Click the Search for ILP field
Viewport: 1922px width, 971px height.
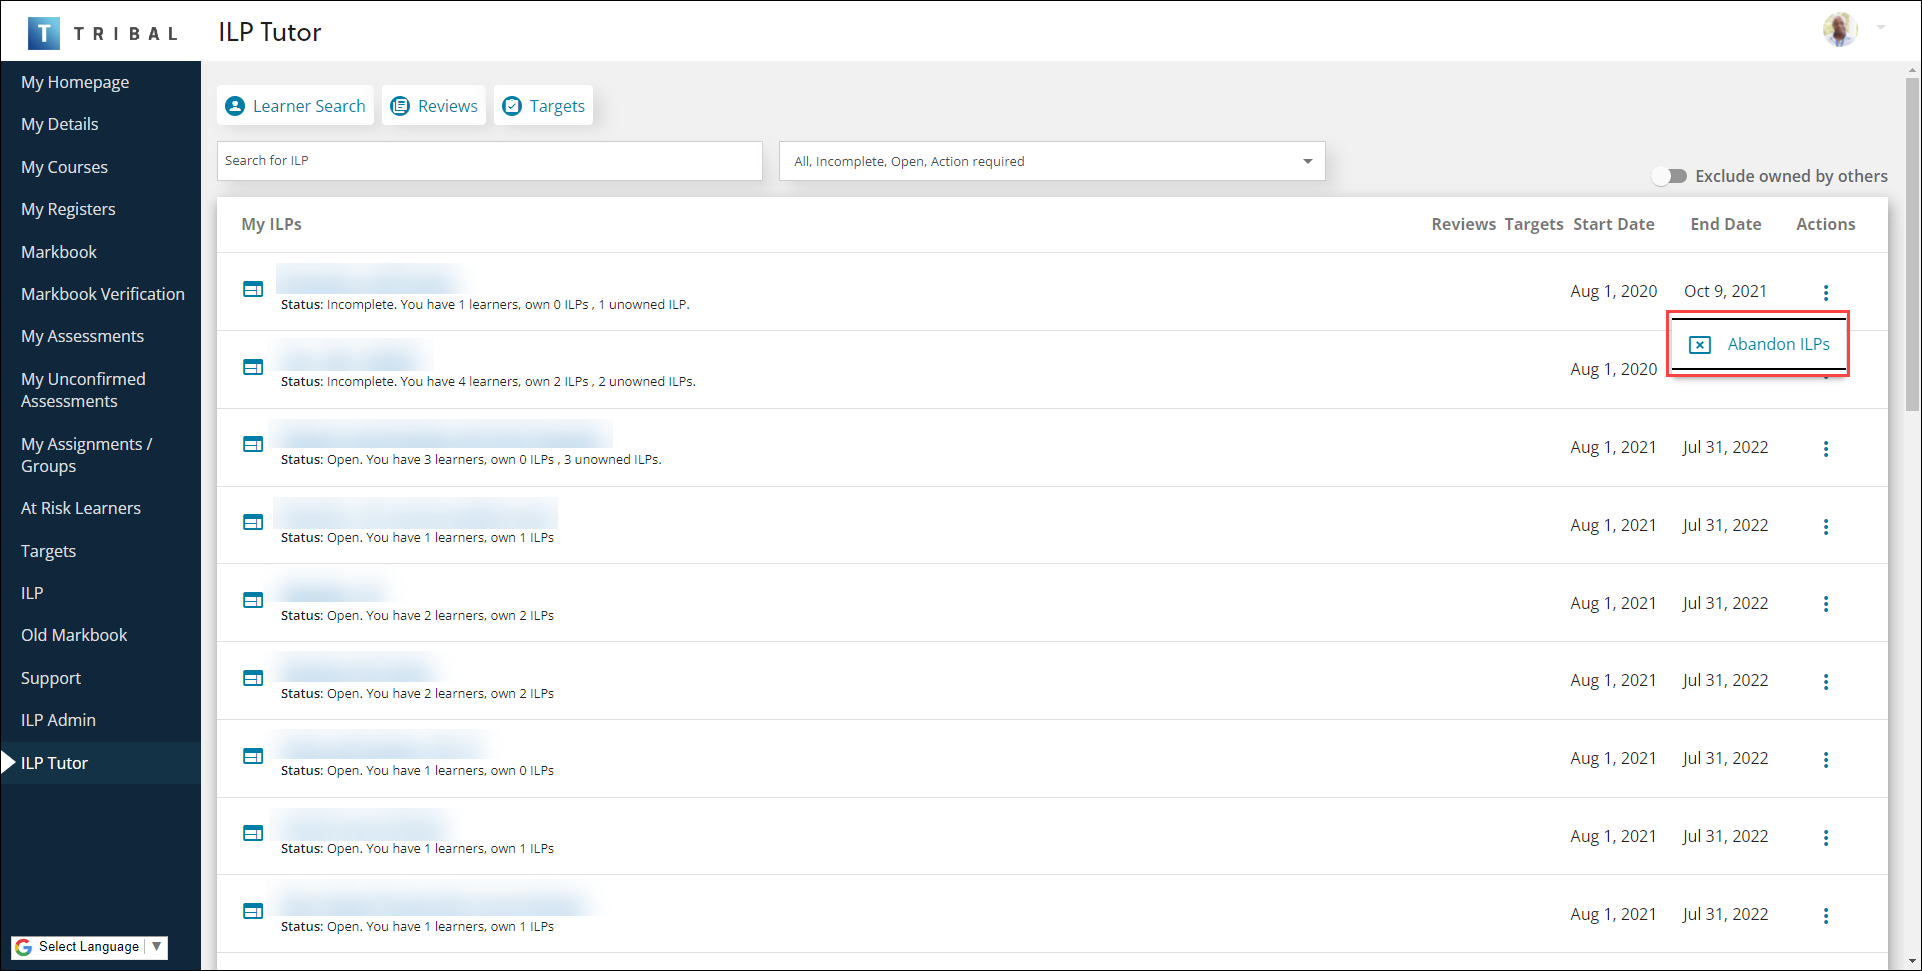tap(489, 161)
